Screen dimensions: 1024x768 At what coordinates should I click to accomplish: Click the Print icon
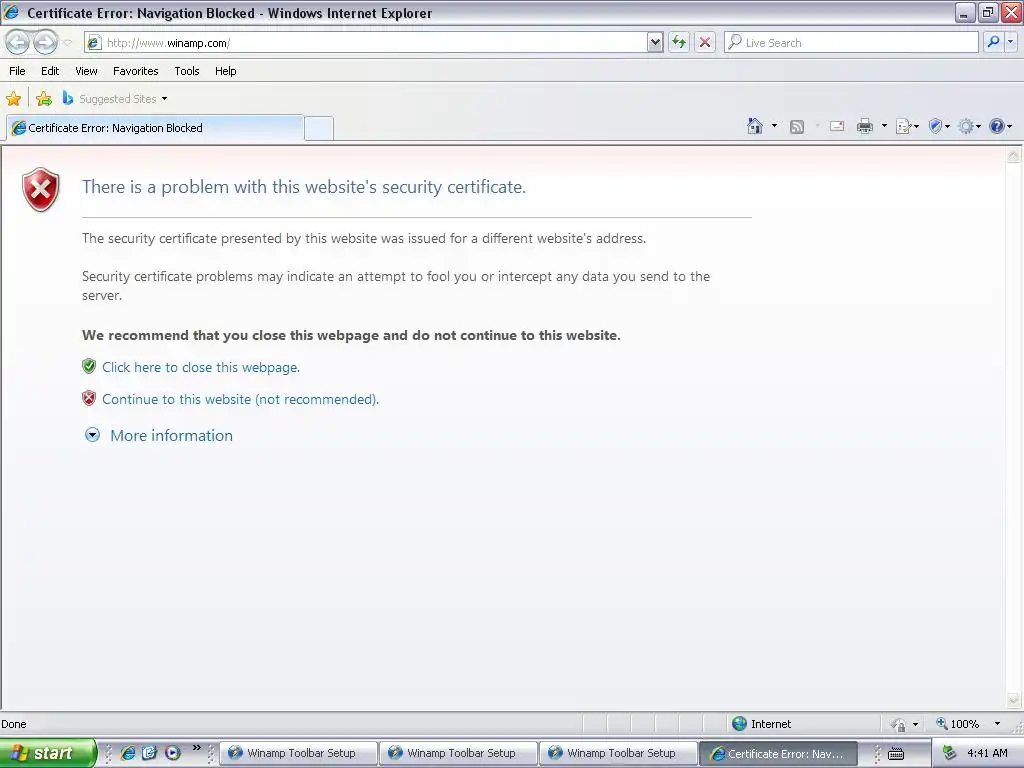pyautogui.click(x=865, y=127)
